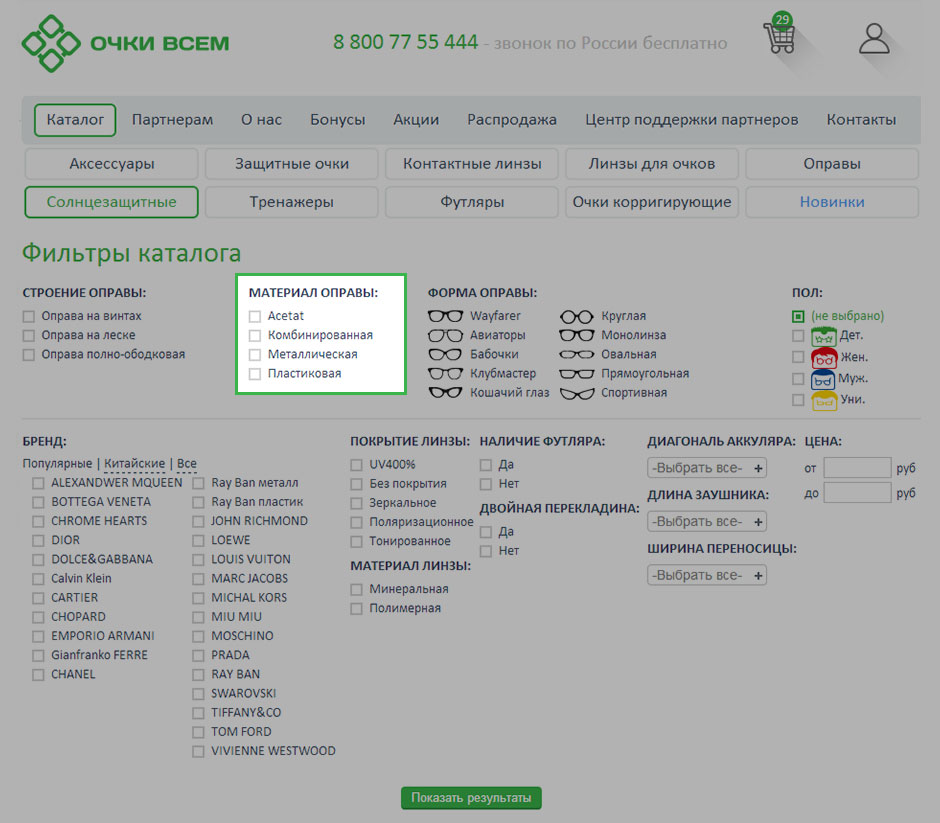Select the Жен. gender face icon
The image size is (940, 823).
click(824, 357)
